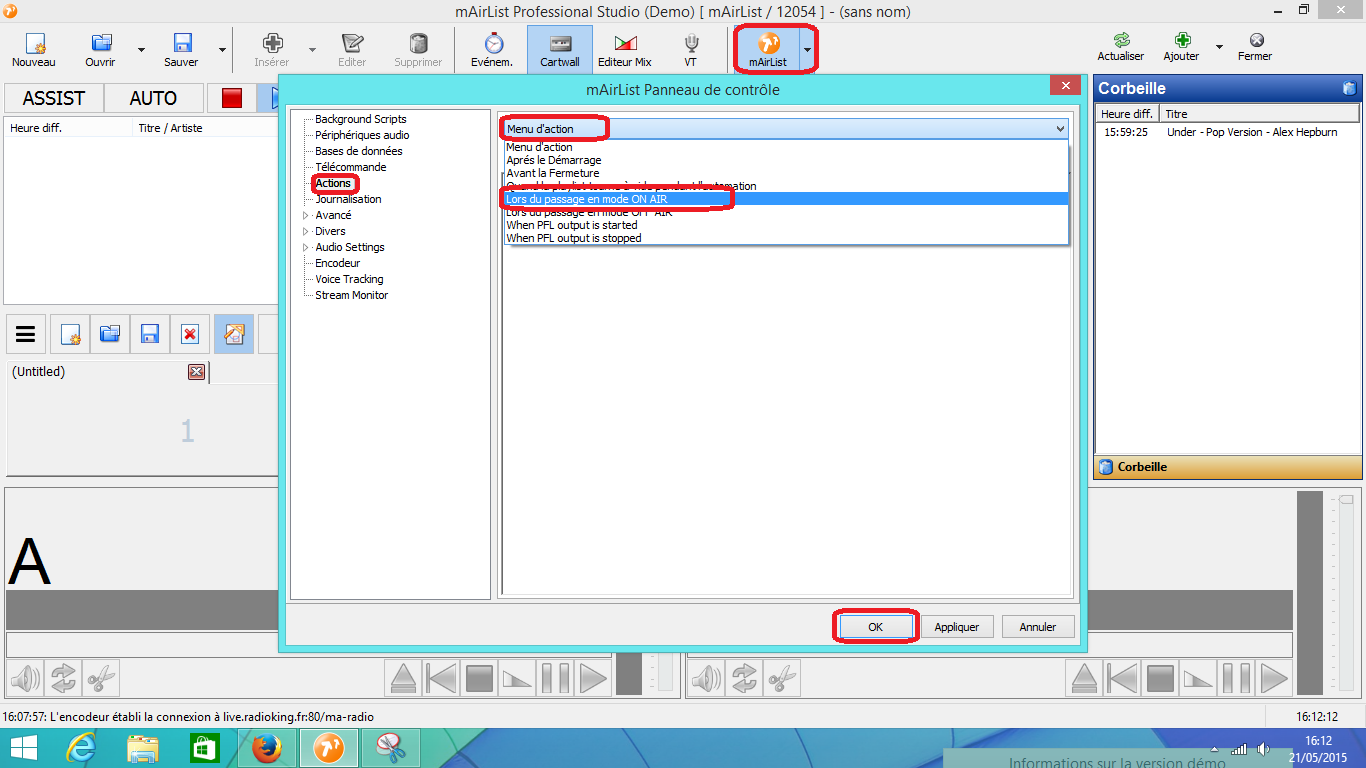The image size is (1366, 768).
Task: Expand the Divers tree node
Action: coord(307,231)
